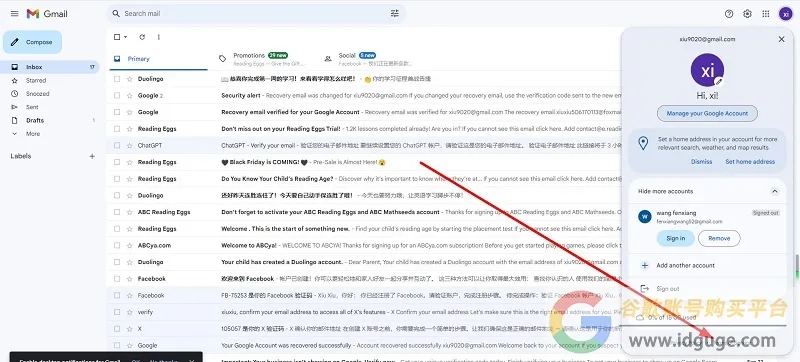Collapse the Hide more accounts chevron
Screen dimensions: 800x362
pos(774,192)
